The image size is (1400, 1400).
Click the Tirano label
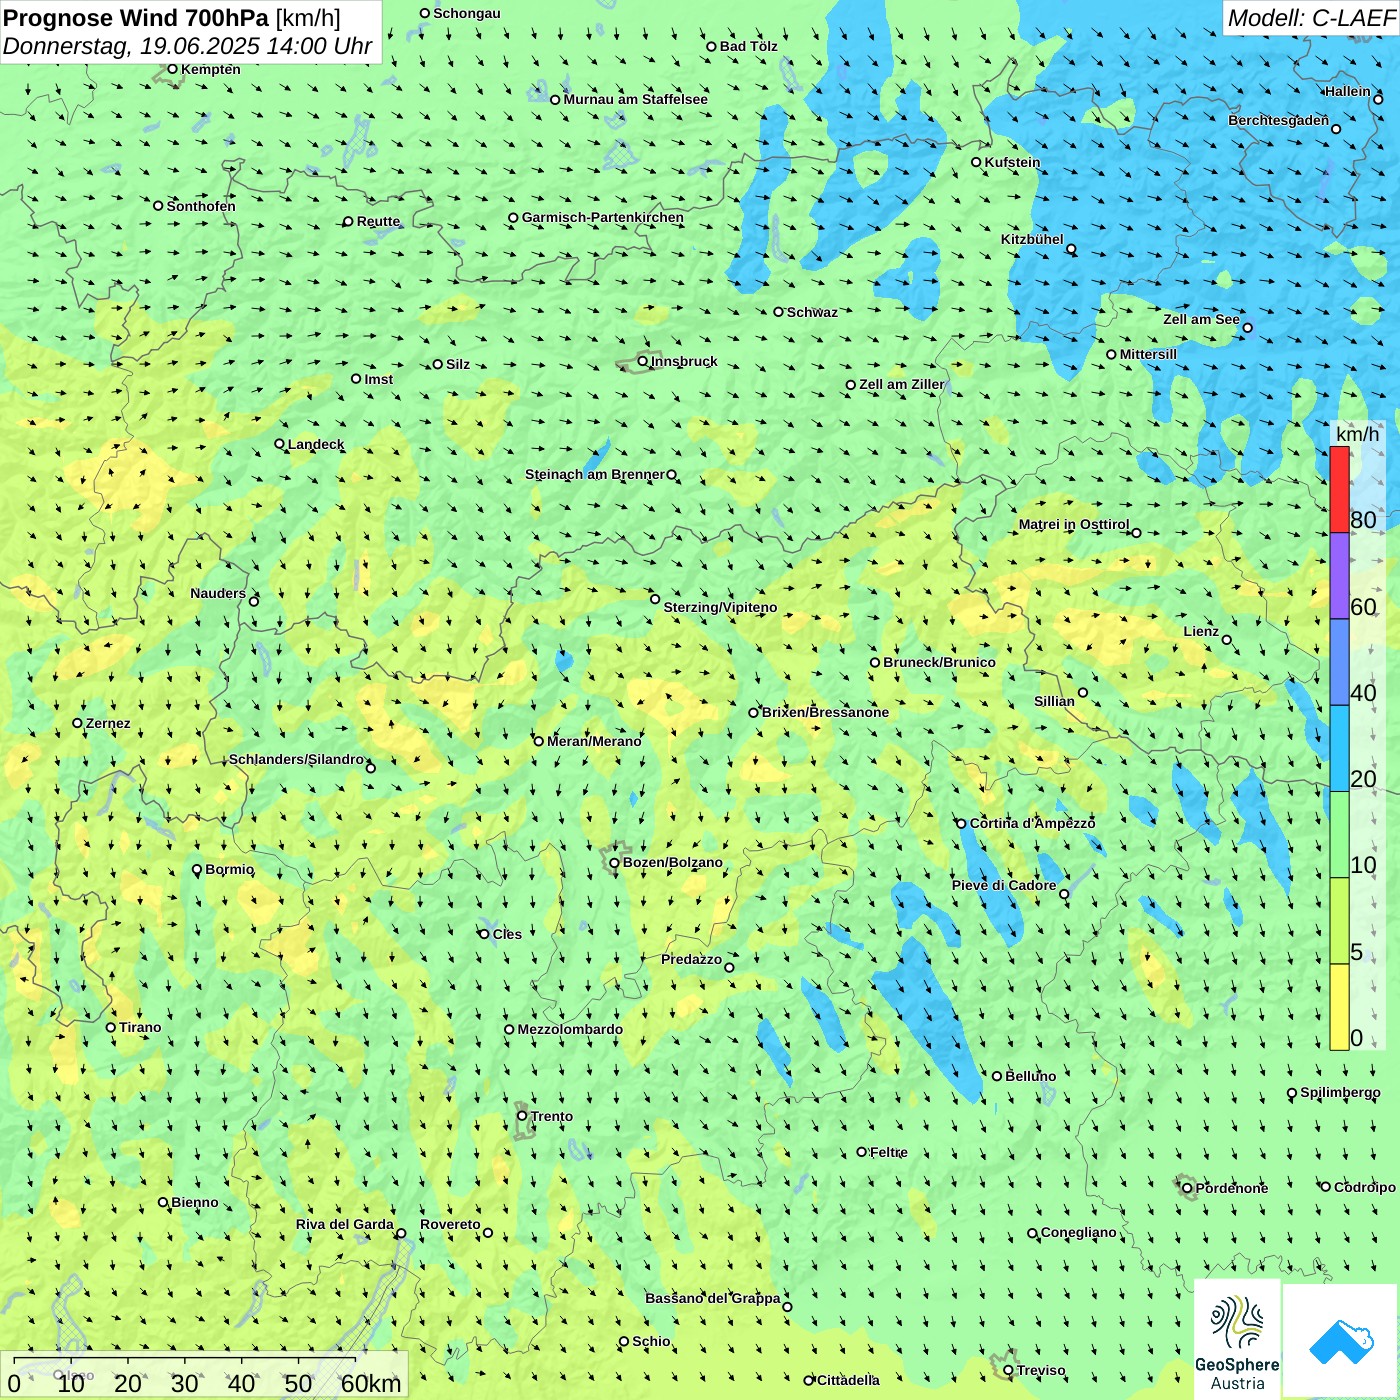pos(140,1027)
